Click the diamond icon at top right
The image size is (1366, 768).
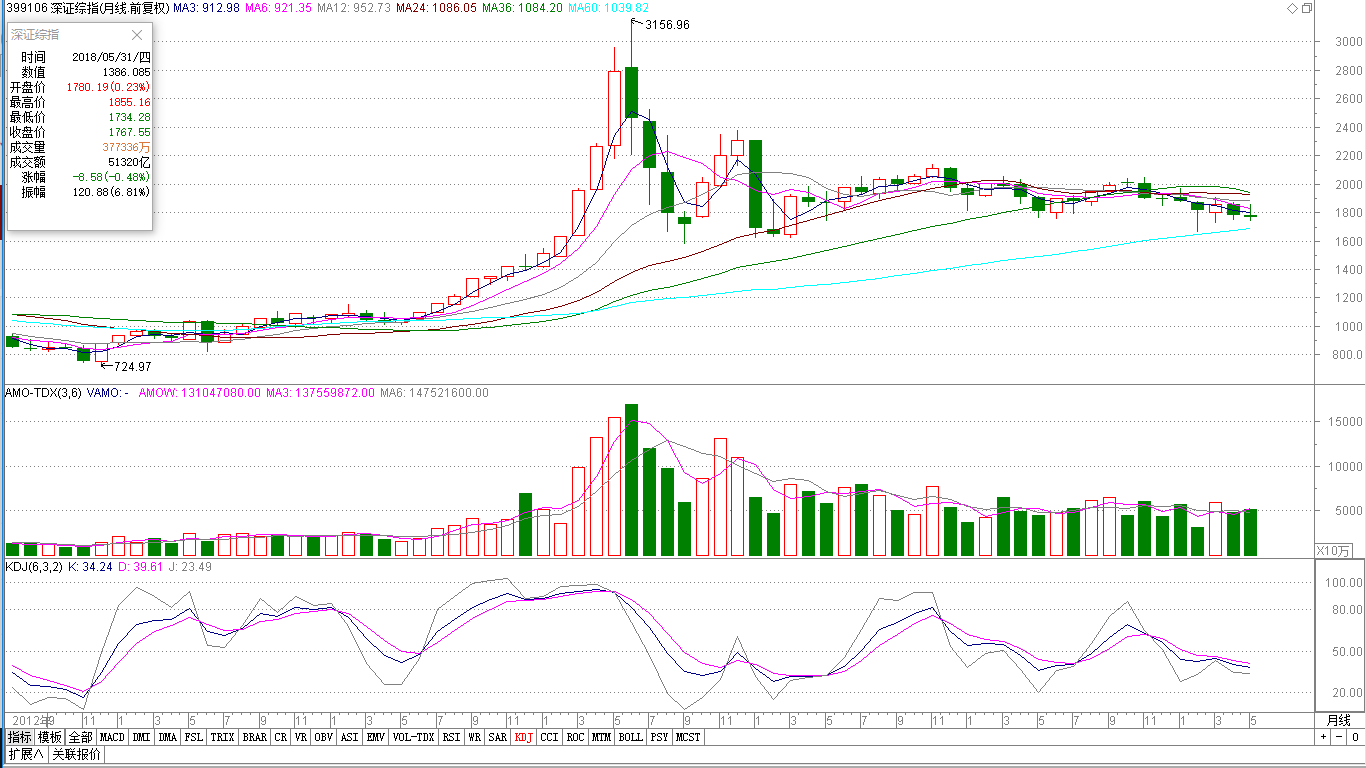(x=1292, y=8)
